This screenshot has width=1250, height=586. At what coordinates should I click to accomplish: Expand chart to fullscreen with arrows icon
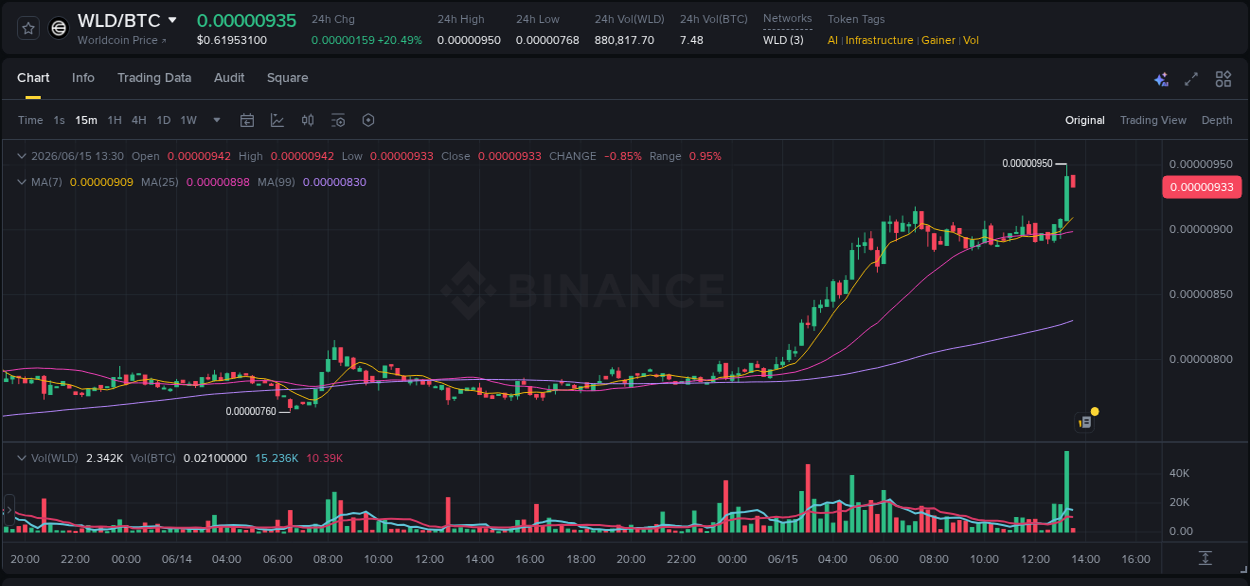1191,79
